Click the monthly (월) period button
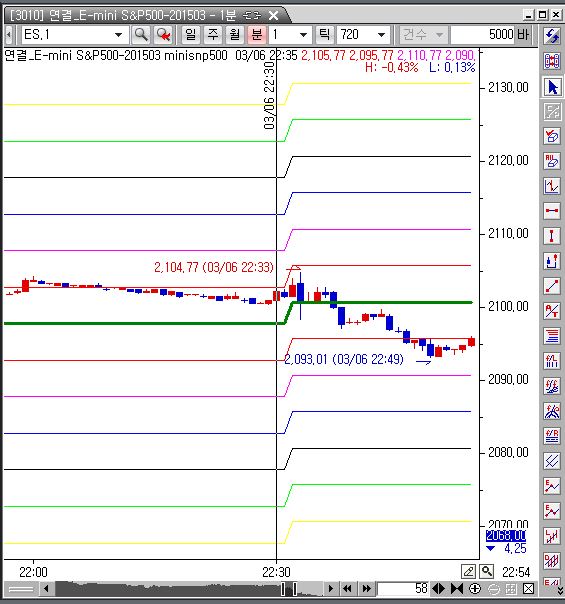 coord(235,35)
